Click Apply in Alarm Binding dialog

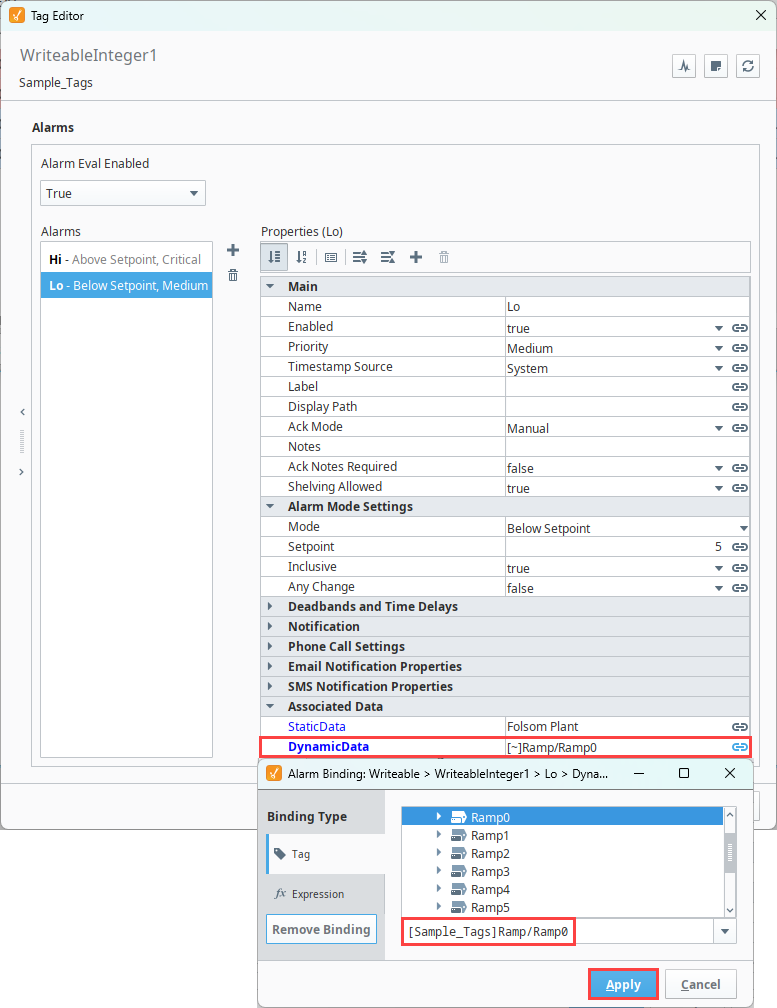click(x=623, y=984)
